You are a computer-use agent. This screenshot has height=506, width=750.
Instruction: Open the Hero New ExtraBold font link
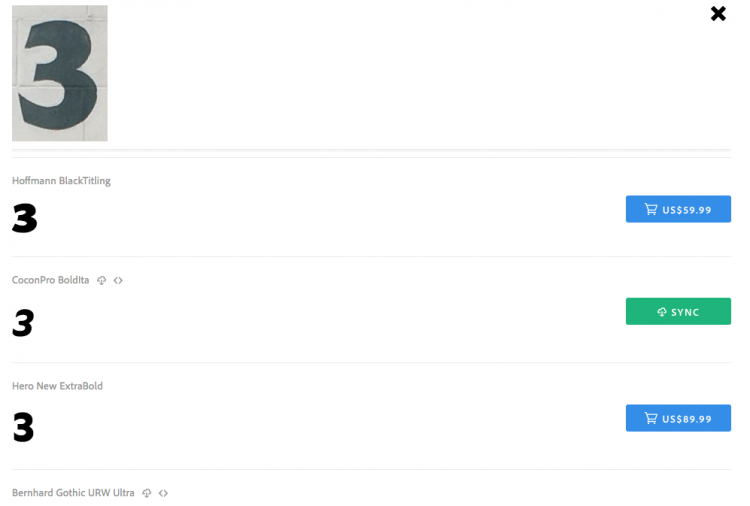57,386
